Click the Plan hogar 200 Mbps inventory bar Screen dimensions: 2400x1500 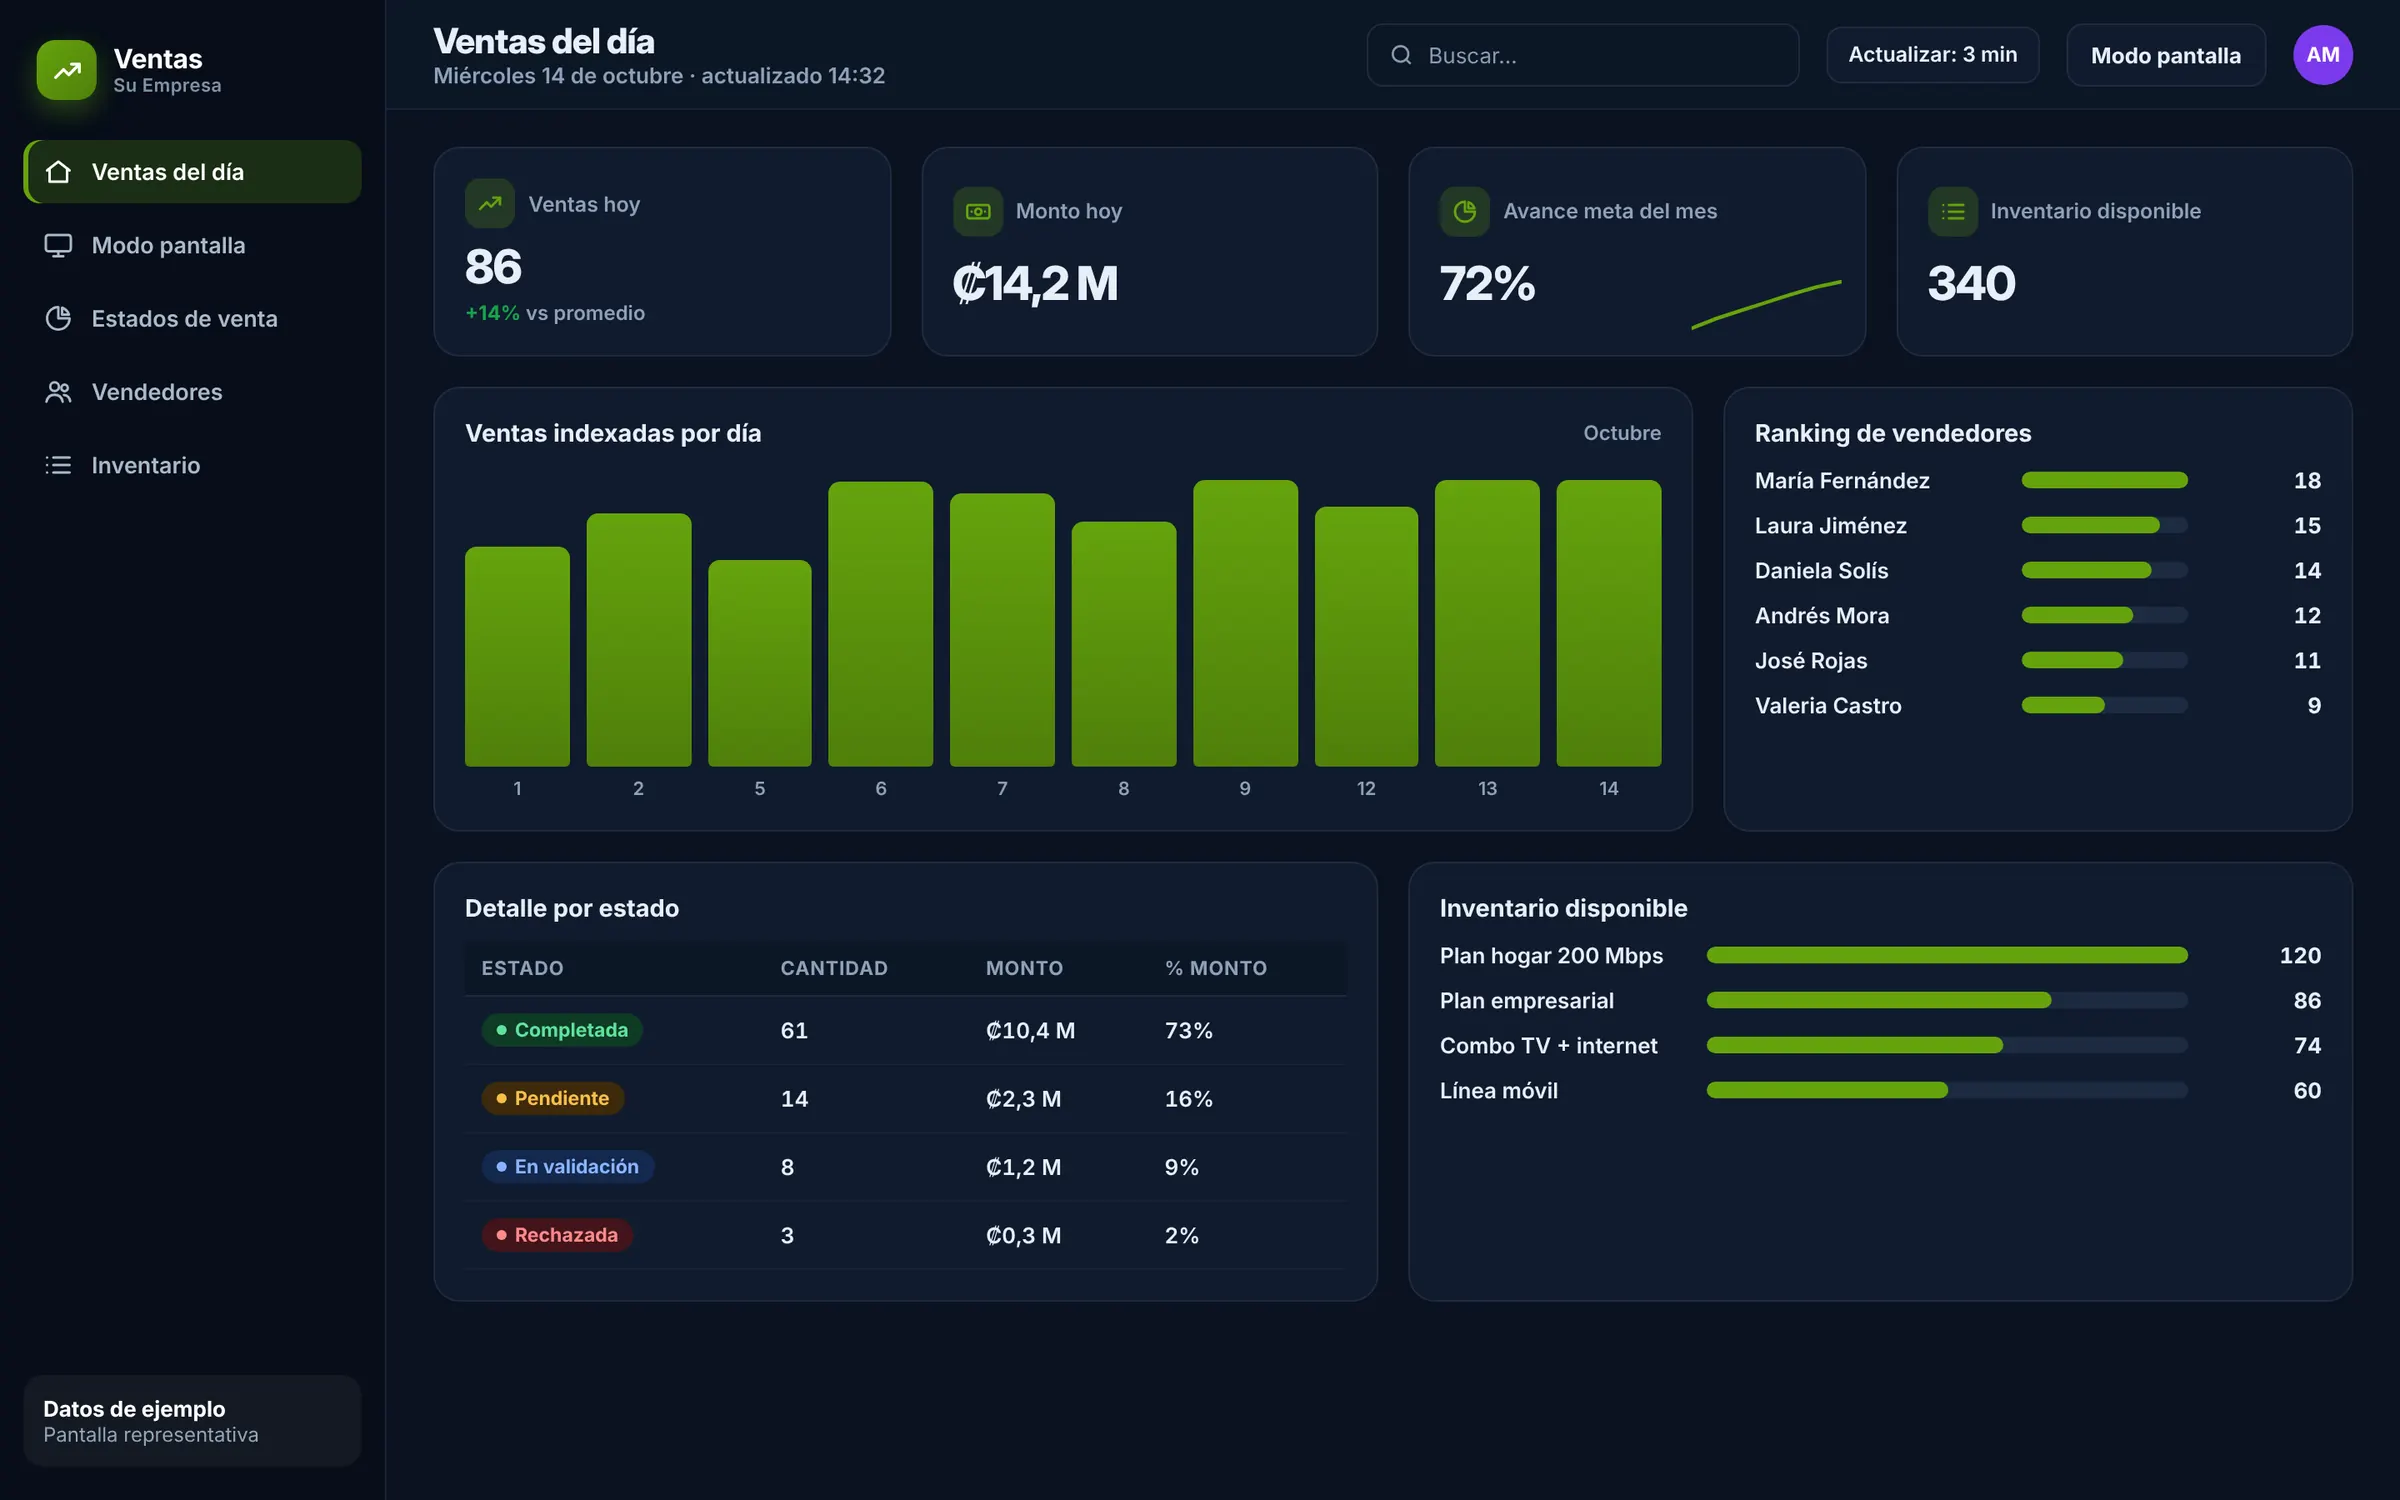[1947, 955]
